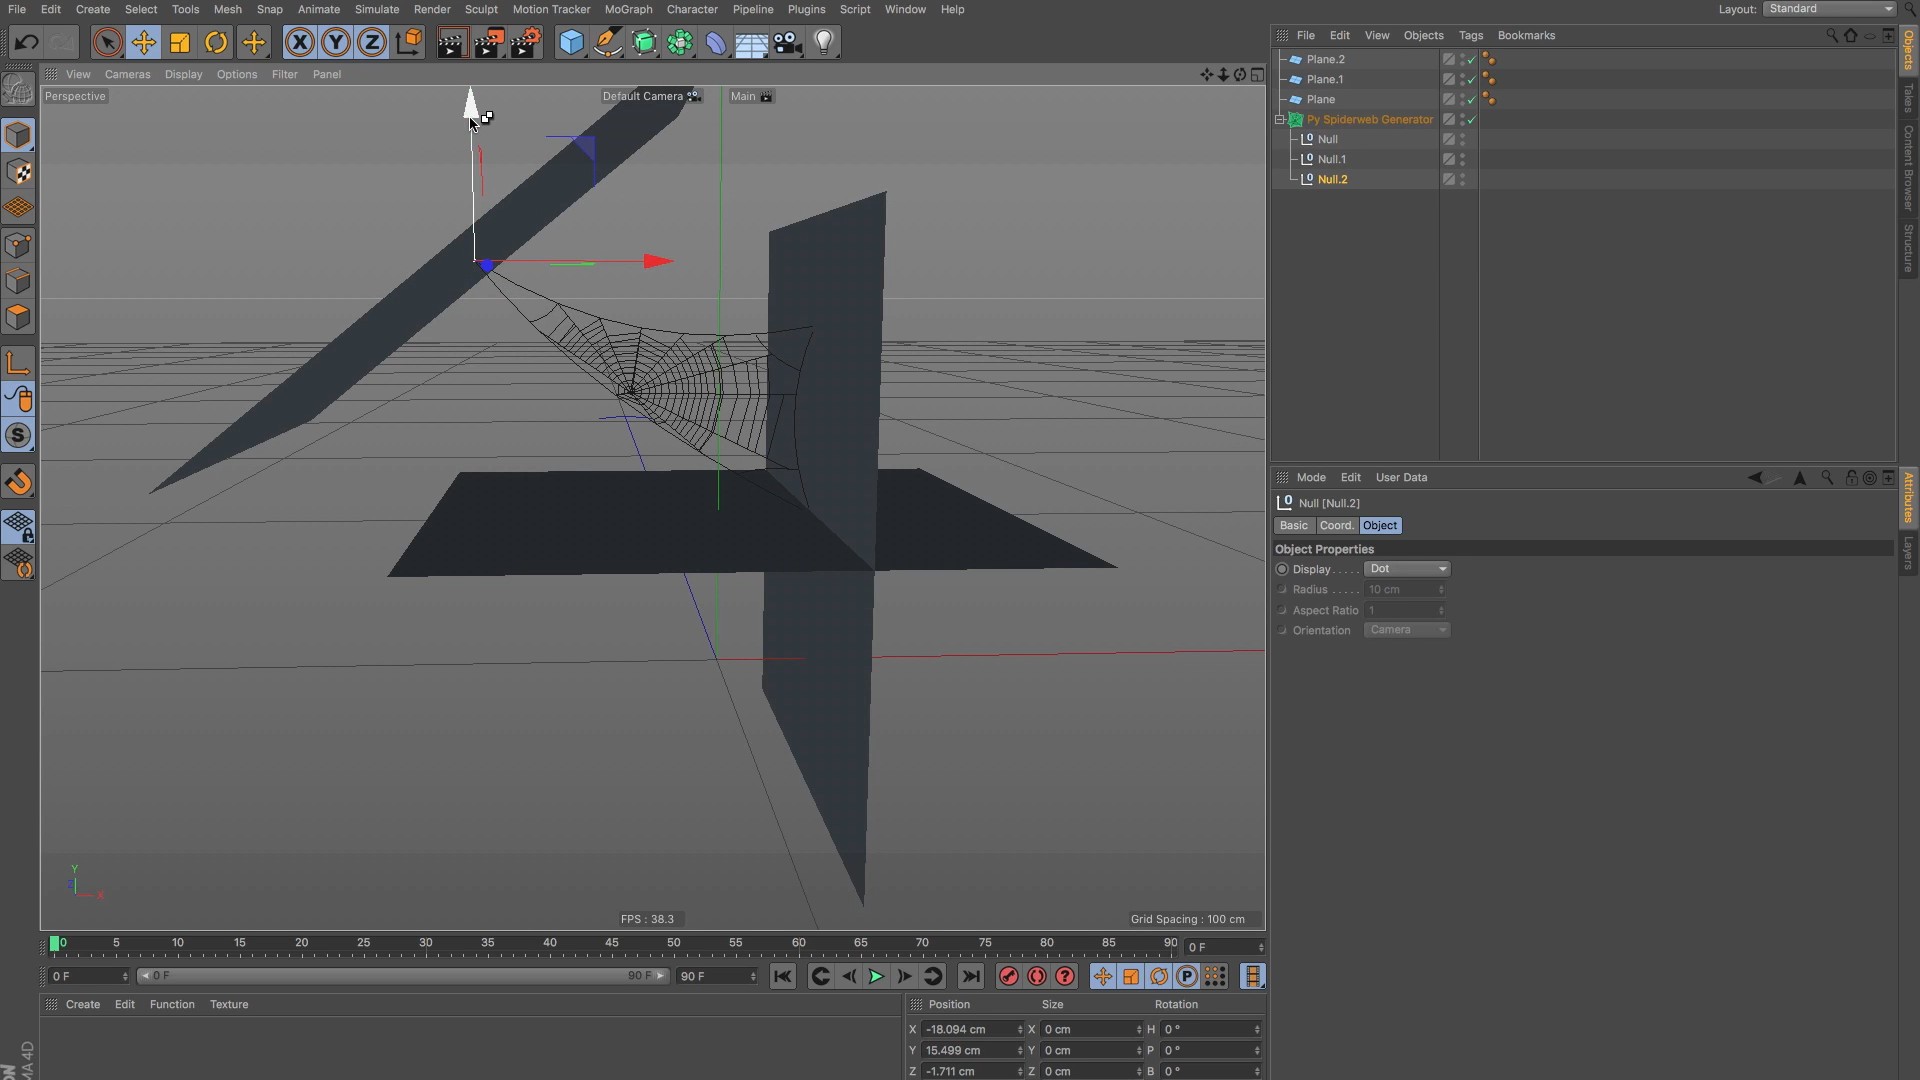
Task: Open the viewport Cameras menu
Action: coord(127,74)
